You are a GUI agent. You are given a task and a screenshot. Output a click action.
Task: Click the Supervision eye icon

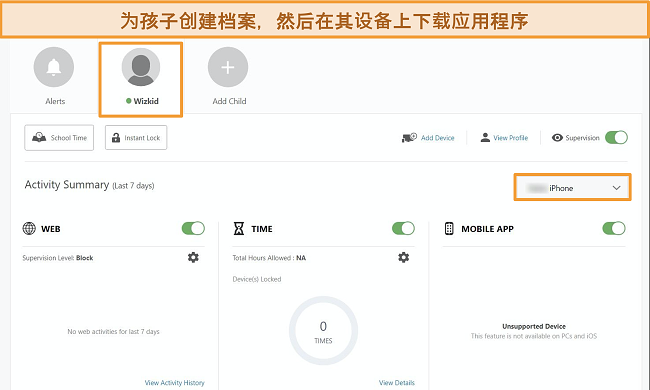point(557,138)
